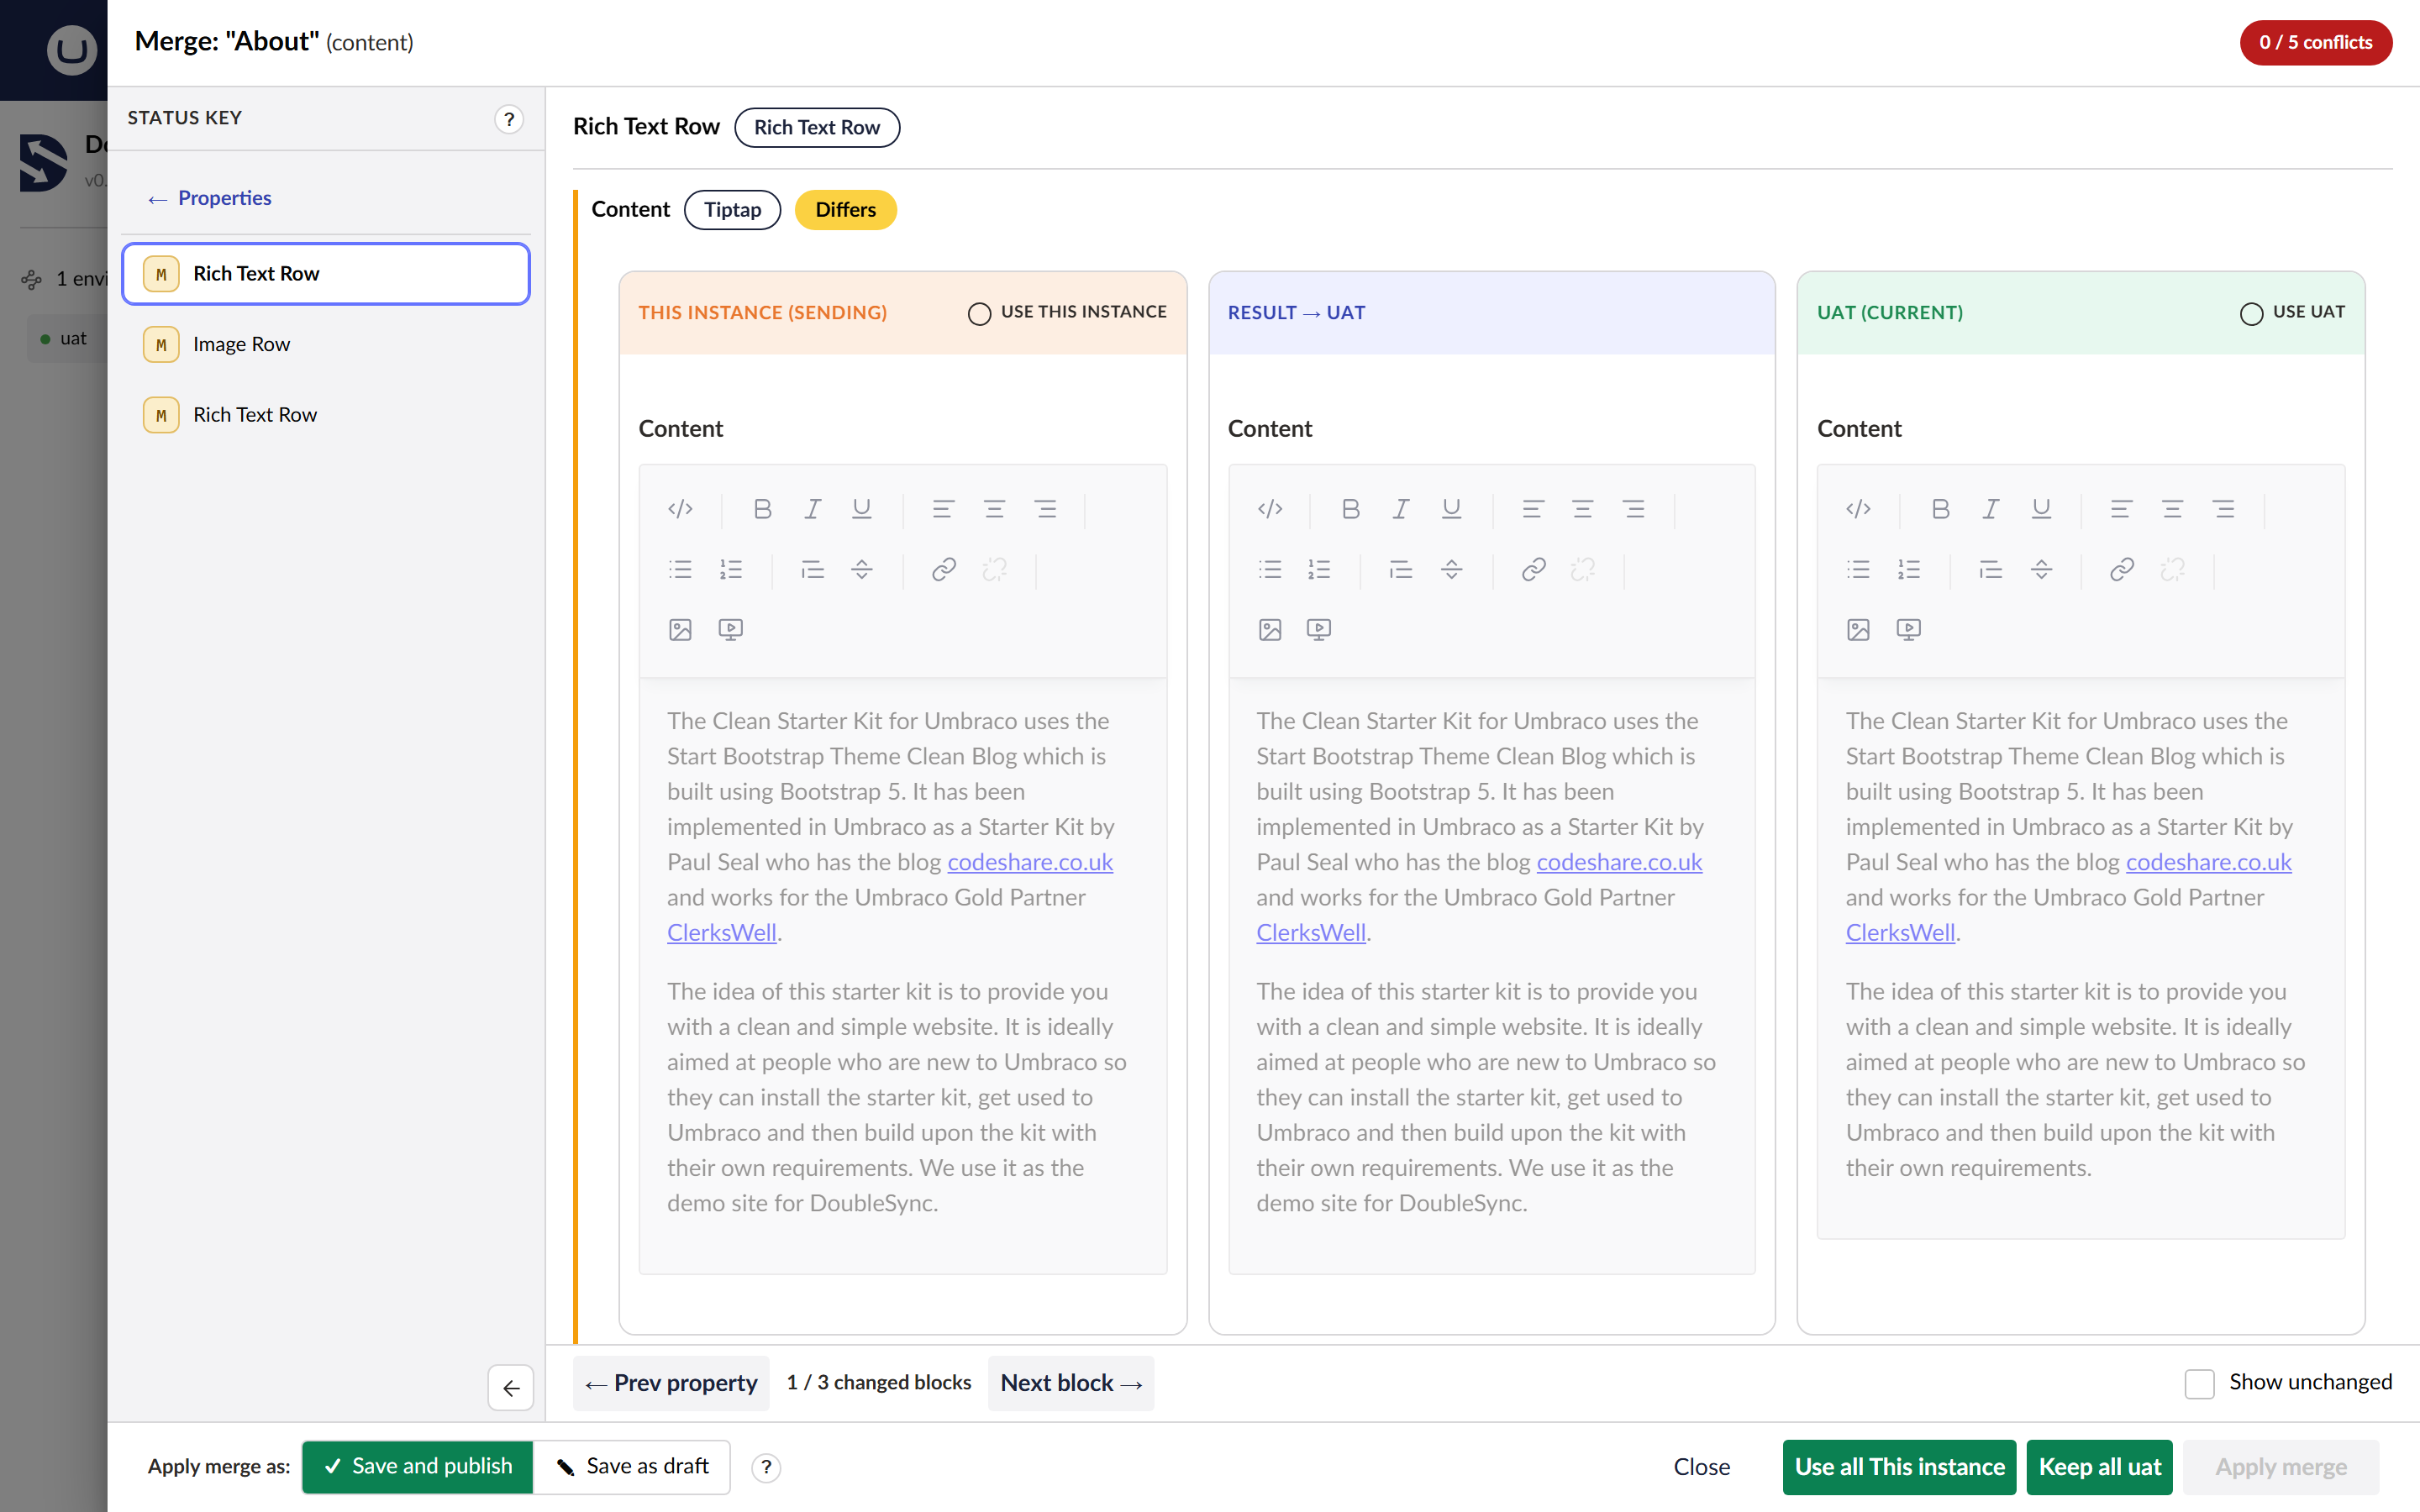The image size is (2420, 1512).
Task: Toggle Bold in This Instance editor toolbar
Action: pos(762,509)
